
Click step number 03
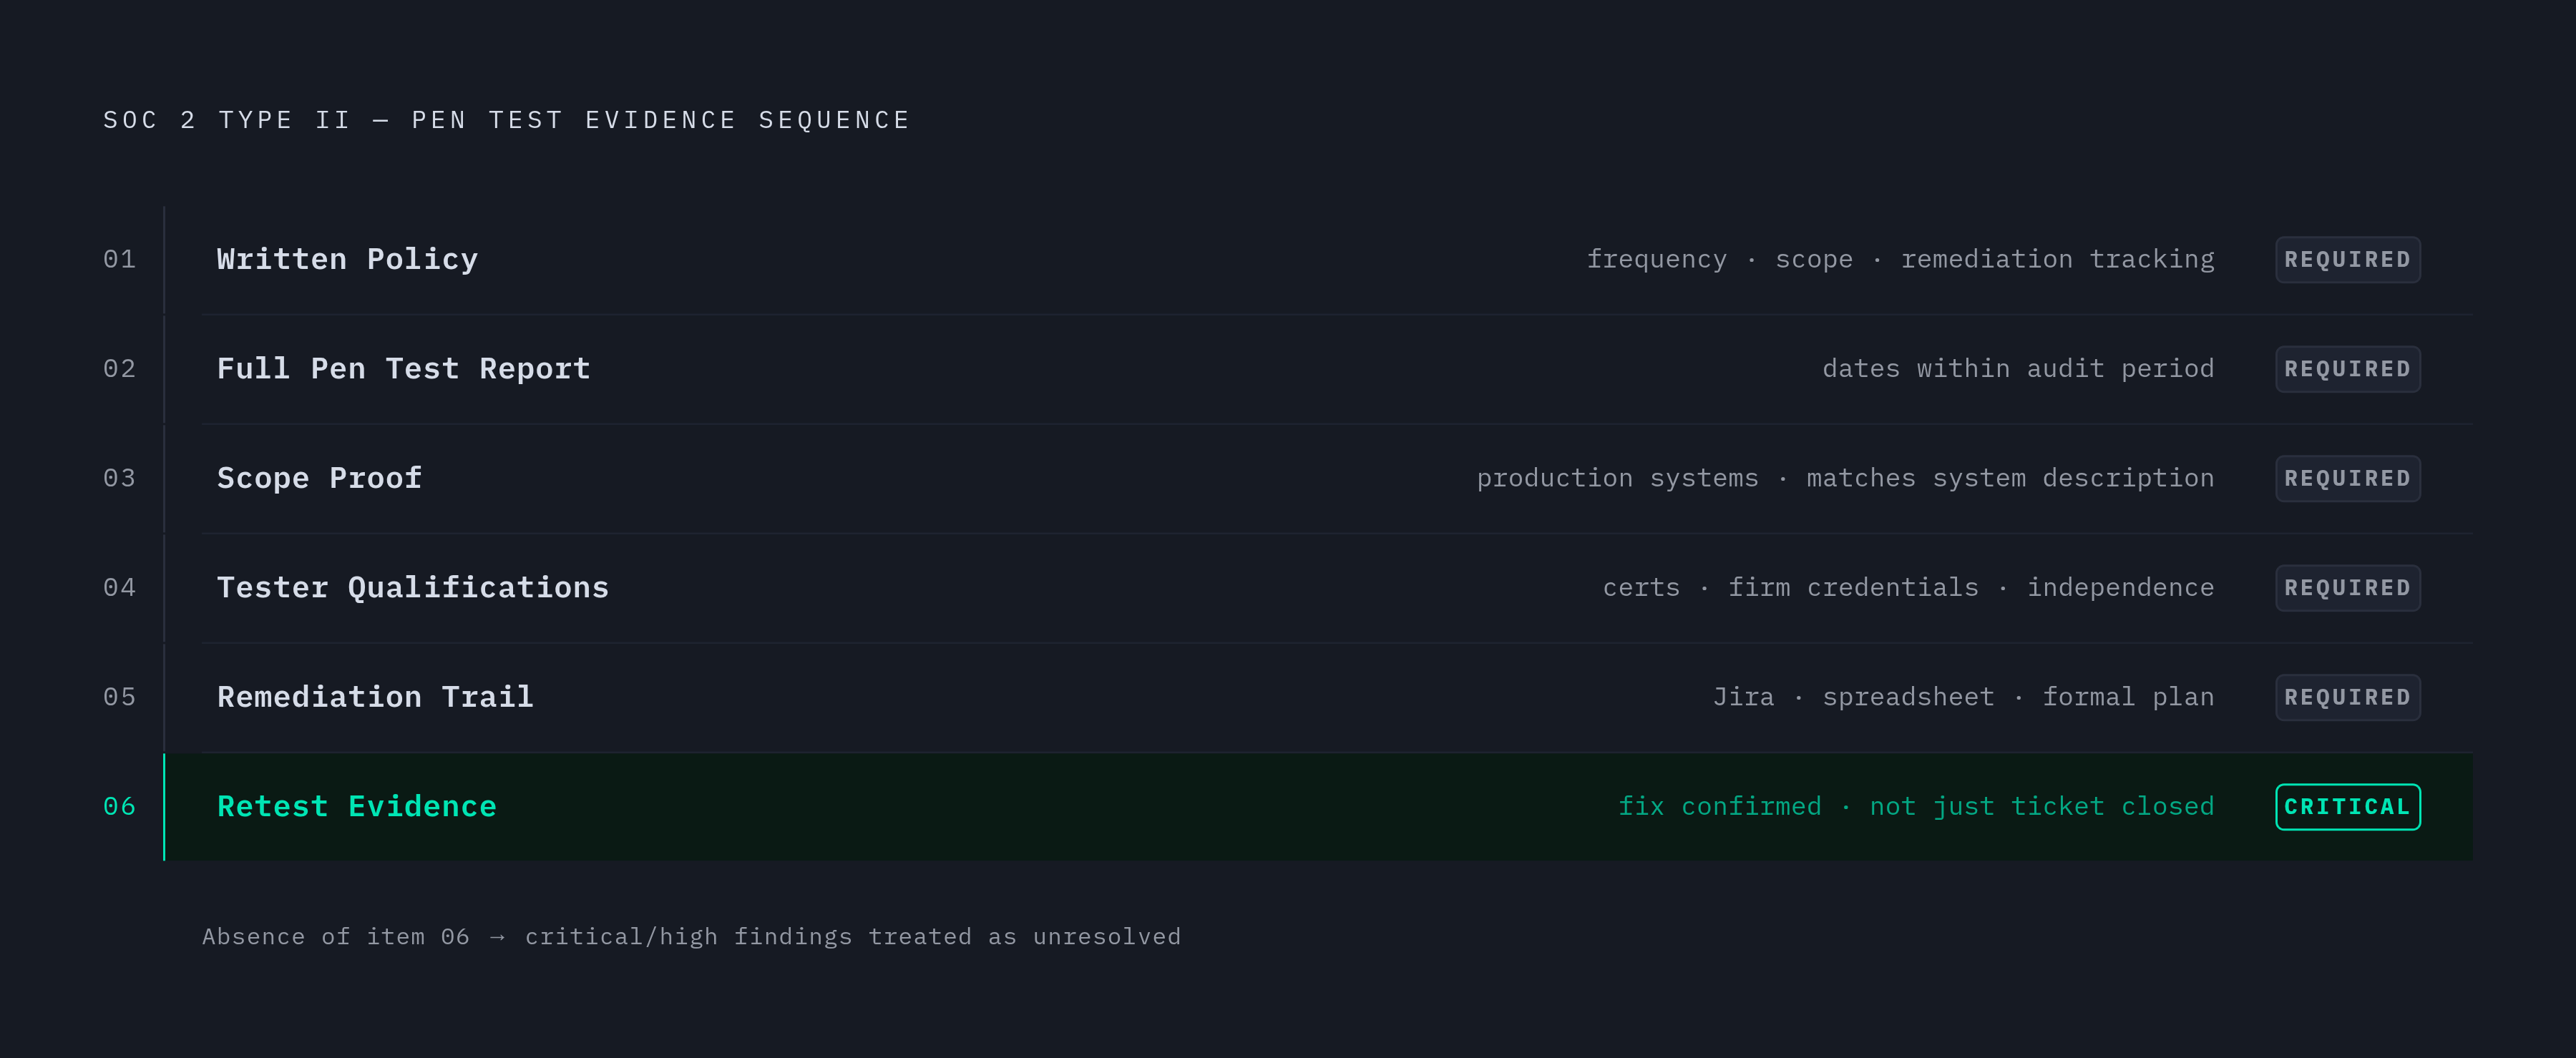click(119, 478)
